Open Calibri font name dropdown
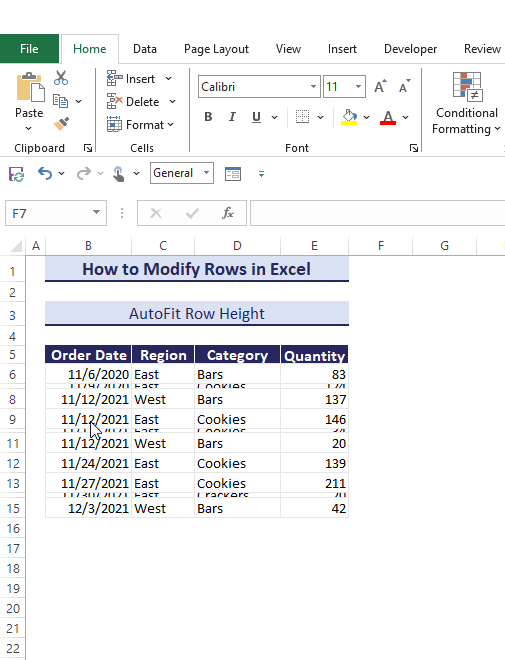 click(x=313, y=87)
